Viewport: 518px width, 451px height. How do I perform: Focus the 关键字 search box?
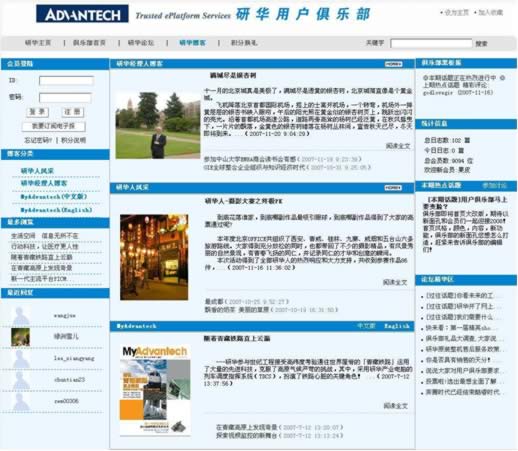pyautogui.click(x=431, y=43)
